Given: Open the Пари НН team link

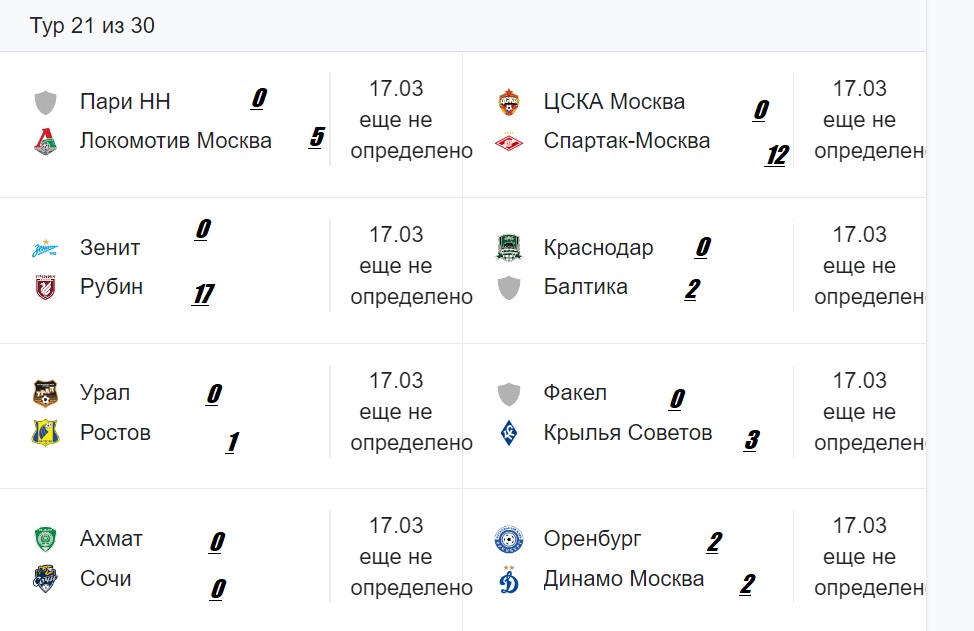Looking at the screenshot, I should (x=125, y=101).
